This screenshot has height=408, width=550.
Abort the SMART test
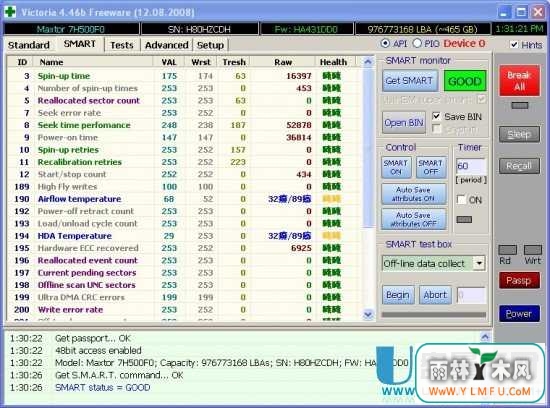(x=435, y=295)
